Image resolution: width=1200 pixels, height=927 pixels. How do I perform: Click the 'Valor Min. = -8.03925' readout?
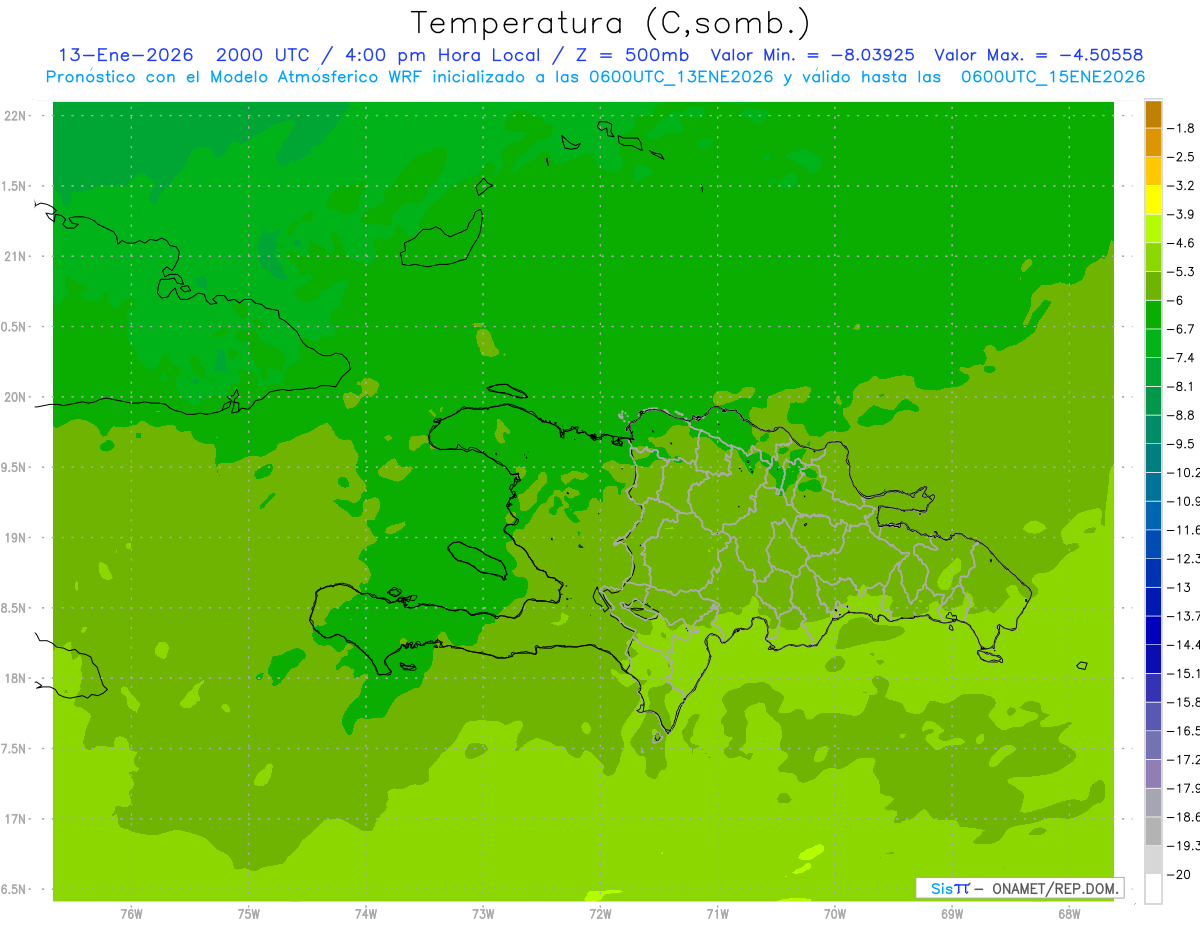pyautogui.click(x=811, y=55)
